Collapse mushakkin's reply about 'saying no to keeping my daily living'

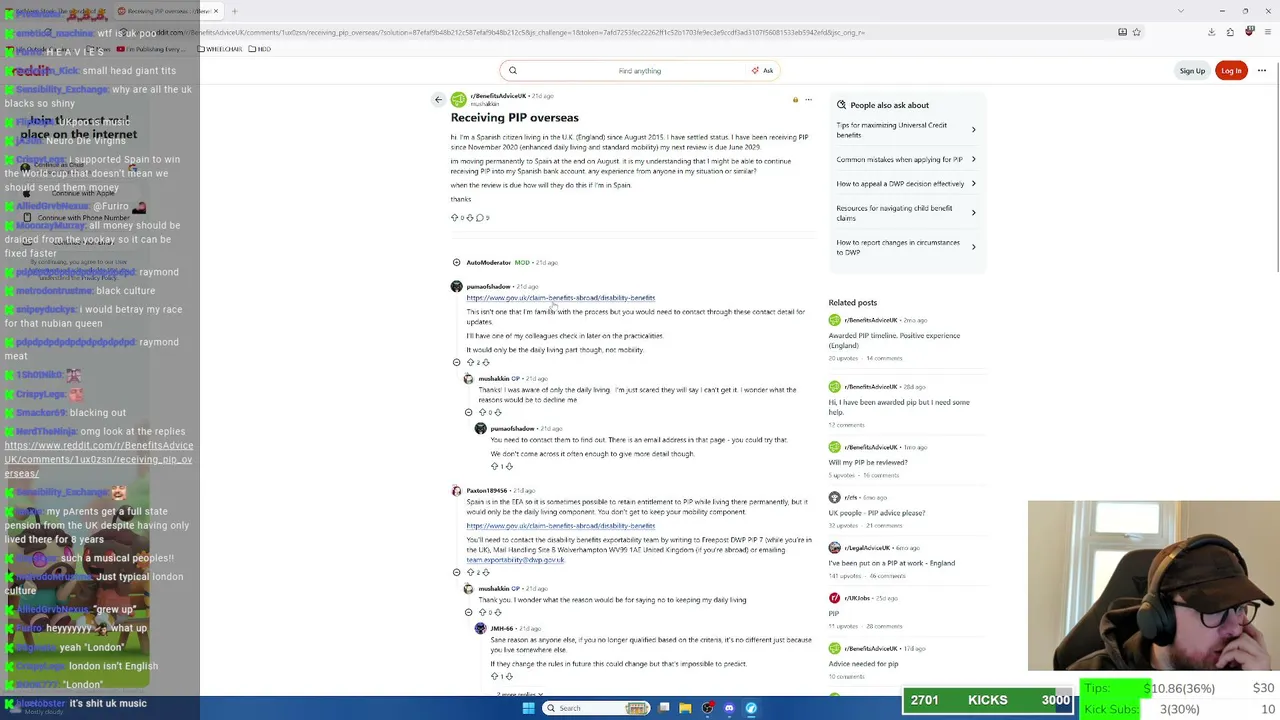(x=469, y=612)
